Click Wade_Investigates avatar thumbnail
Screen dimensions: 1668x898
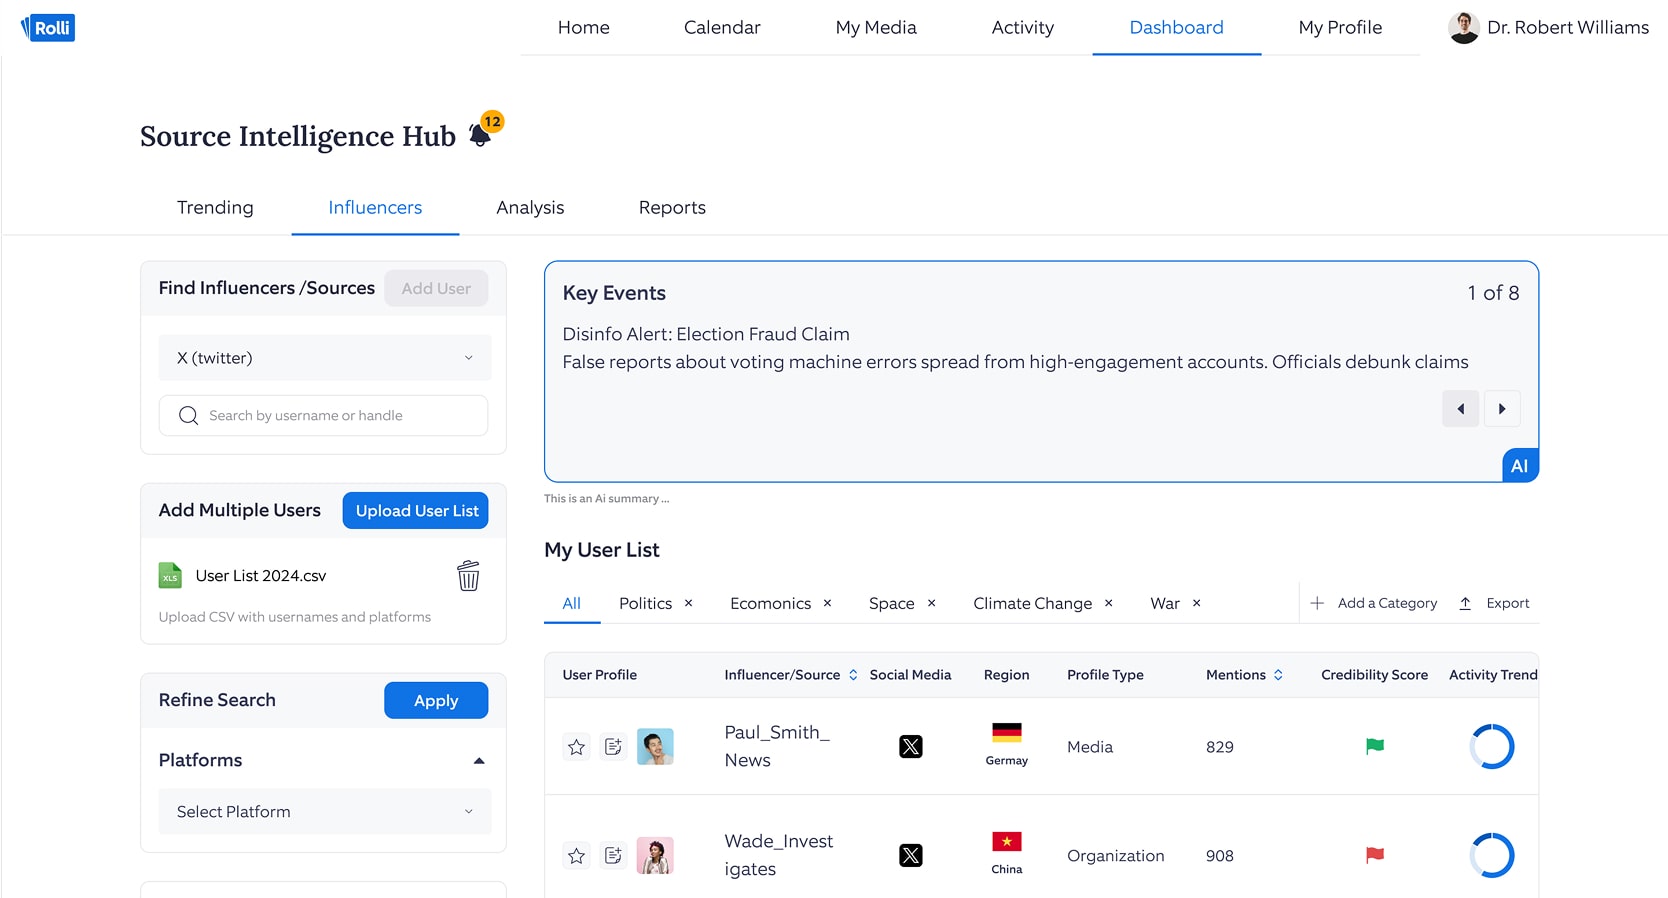(x=655, y=856)
